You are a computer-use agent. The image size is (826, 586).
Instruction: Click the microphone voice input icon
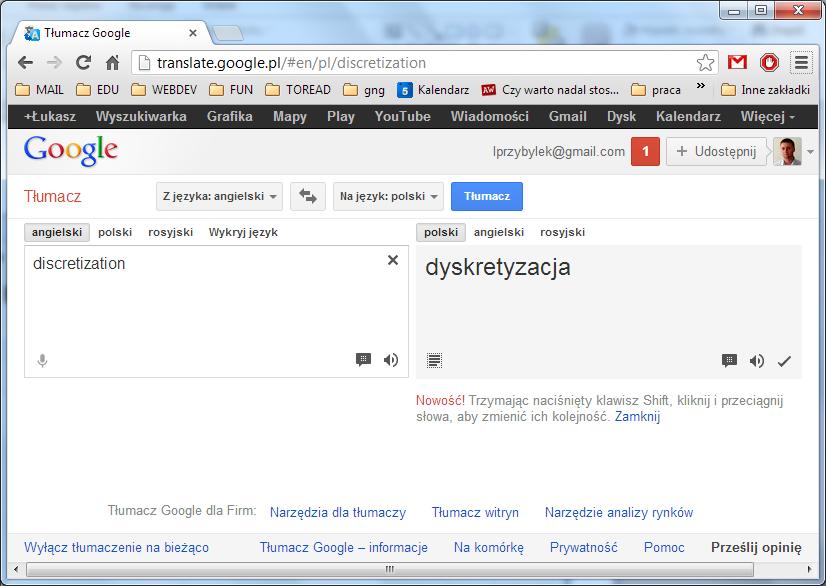click(x=43, y=360)
